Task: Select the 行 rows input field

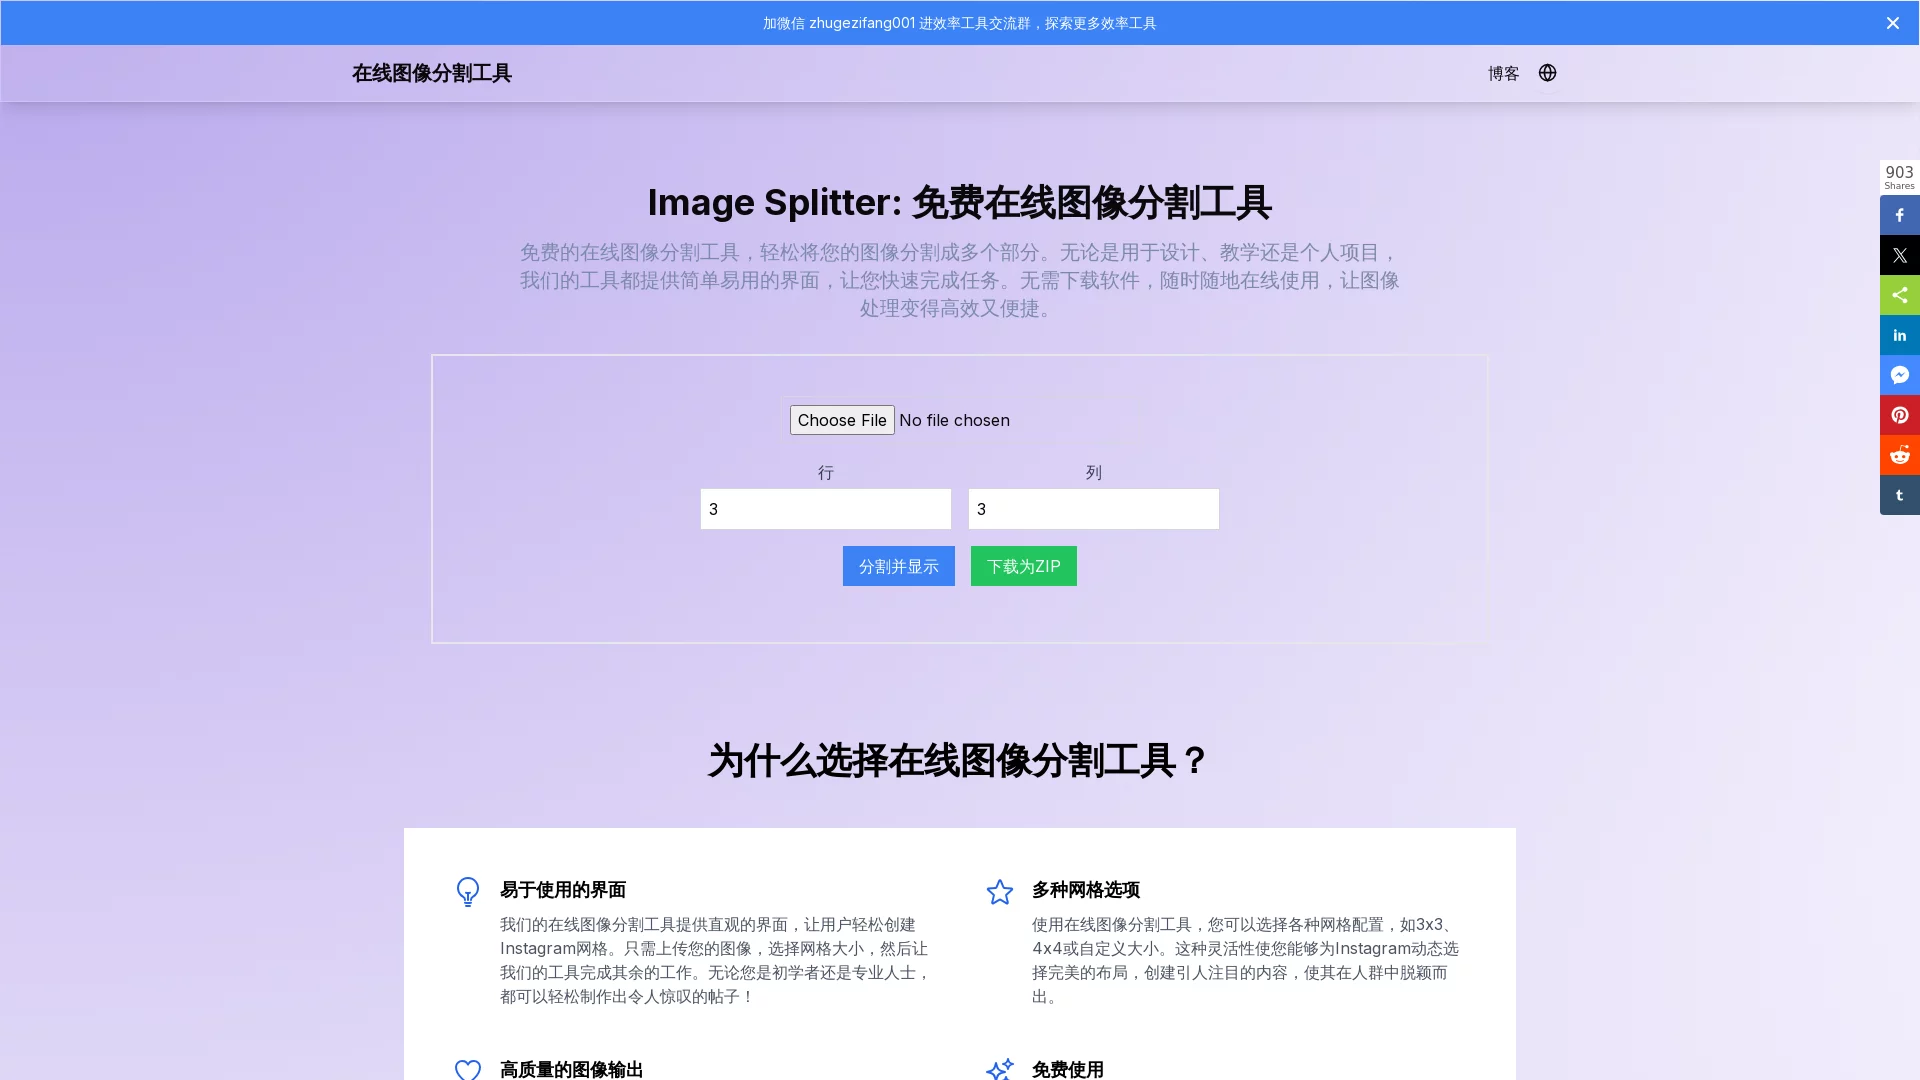Action: pos(825,509)
